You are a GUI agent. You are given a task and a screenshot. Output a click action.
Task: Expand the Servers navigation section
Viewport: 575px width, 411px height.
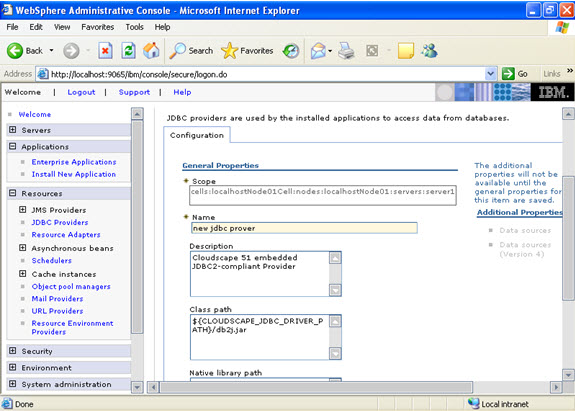tap(12, 130)
